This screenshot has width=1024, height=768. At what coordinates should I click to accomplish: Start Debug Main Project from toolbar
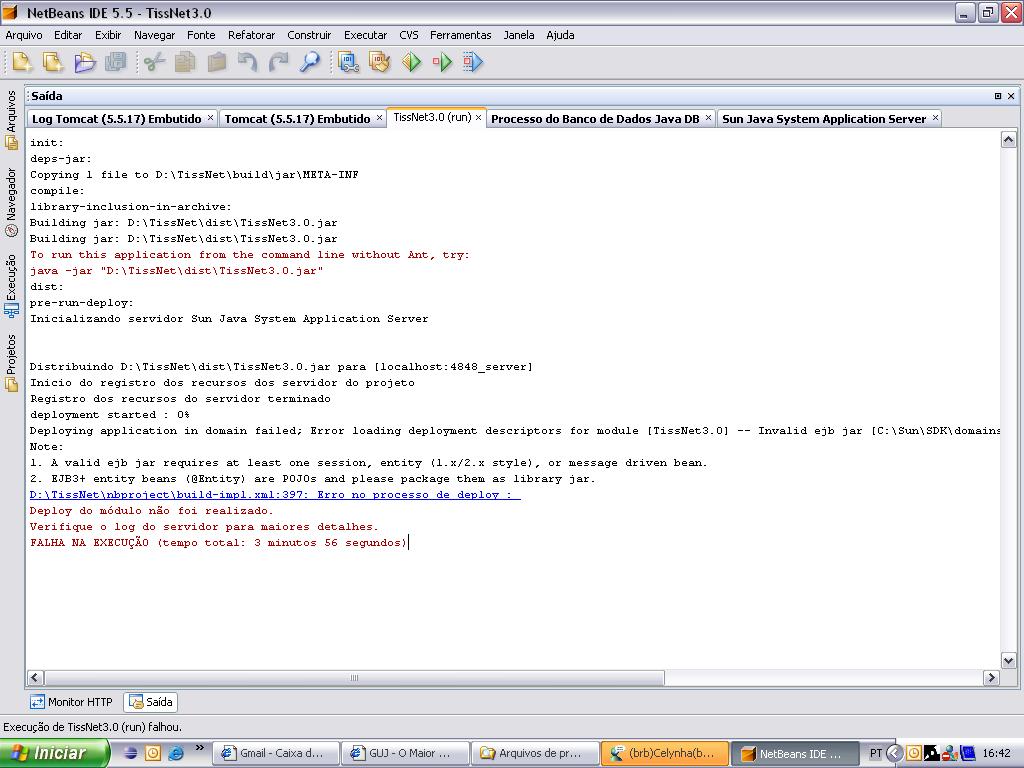click(442, 62)
